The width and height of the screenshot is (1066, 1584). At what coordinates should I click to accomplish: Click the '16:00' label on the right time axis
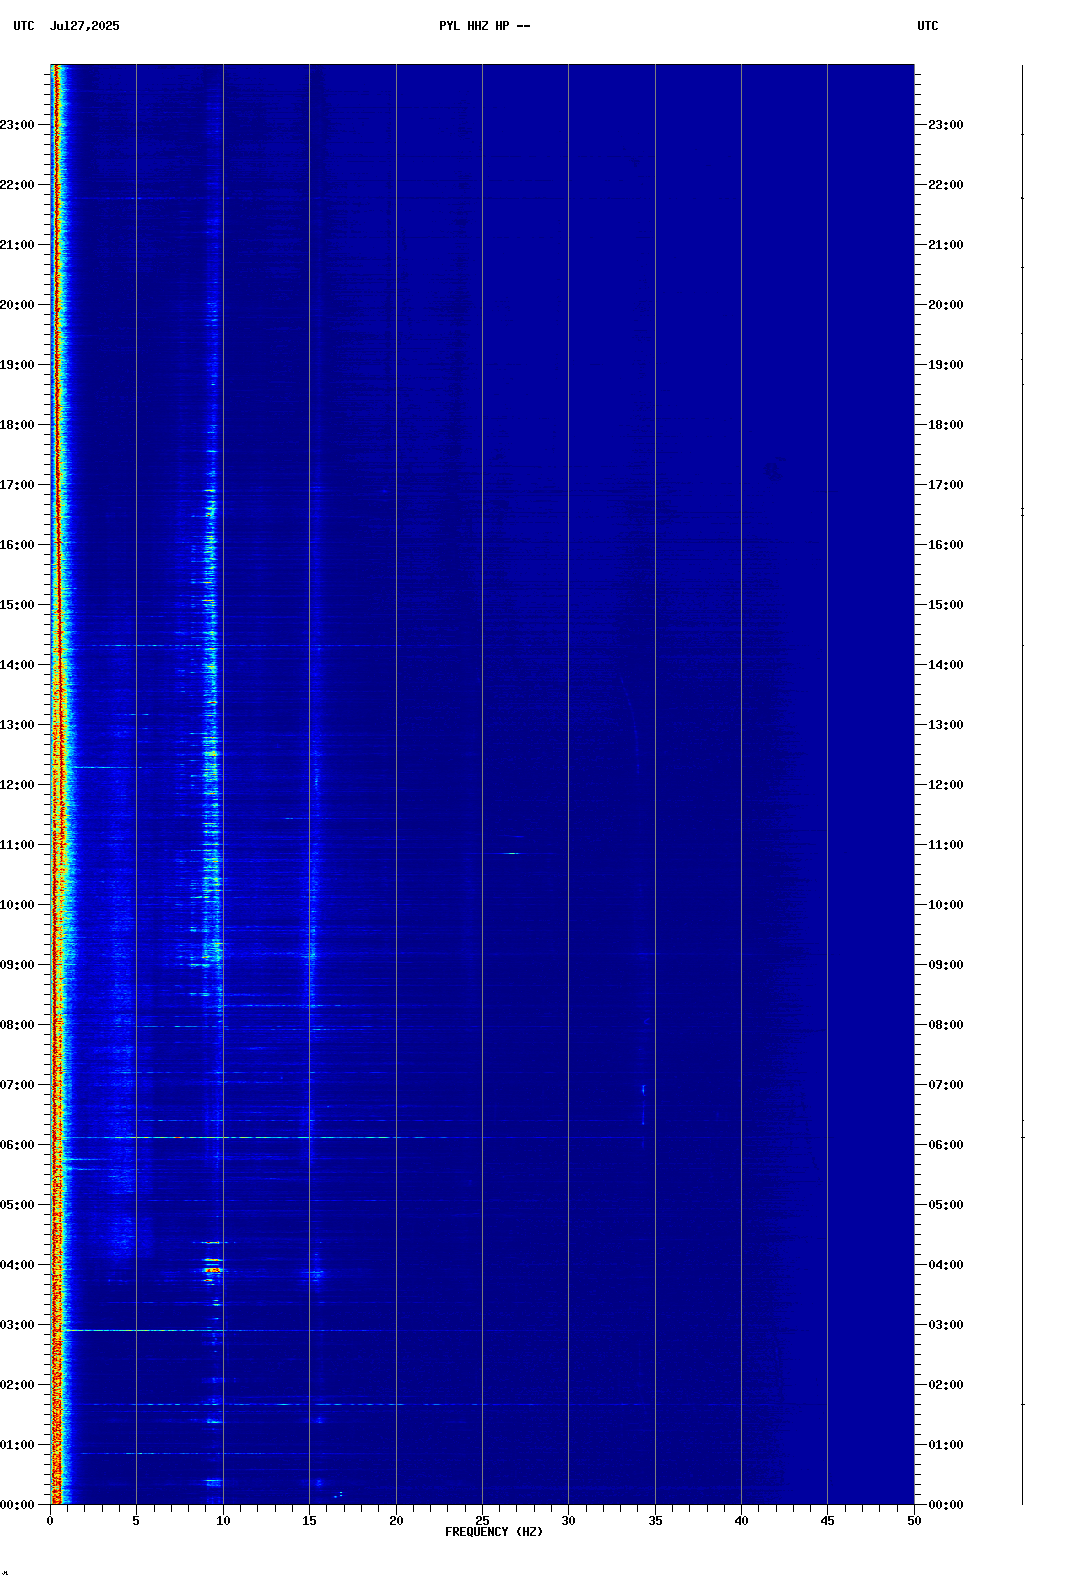click(x=946, y=545)
